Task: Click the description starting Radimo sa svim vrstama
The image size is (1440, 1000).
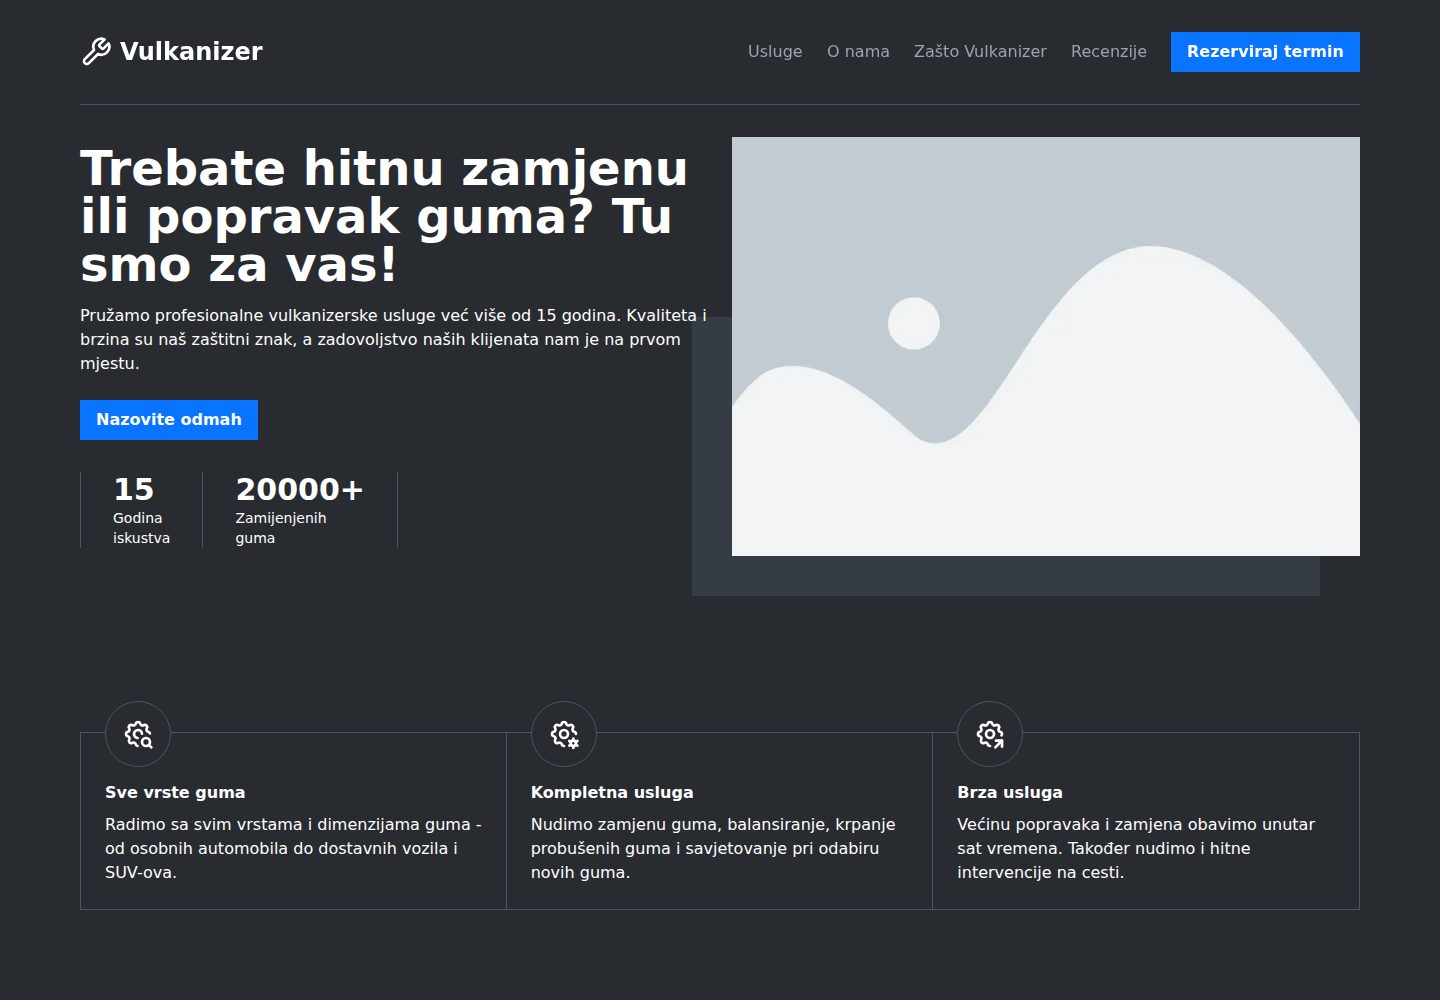Action: pyautogui.click(x=293, y=848)
